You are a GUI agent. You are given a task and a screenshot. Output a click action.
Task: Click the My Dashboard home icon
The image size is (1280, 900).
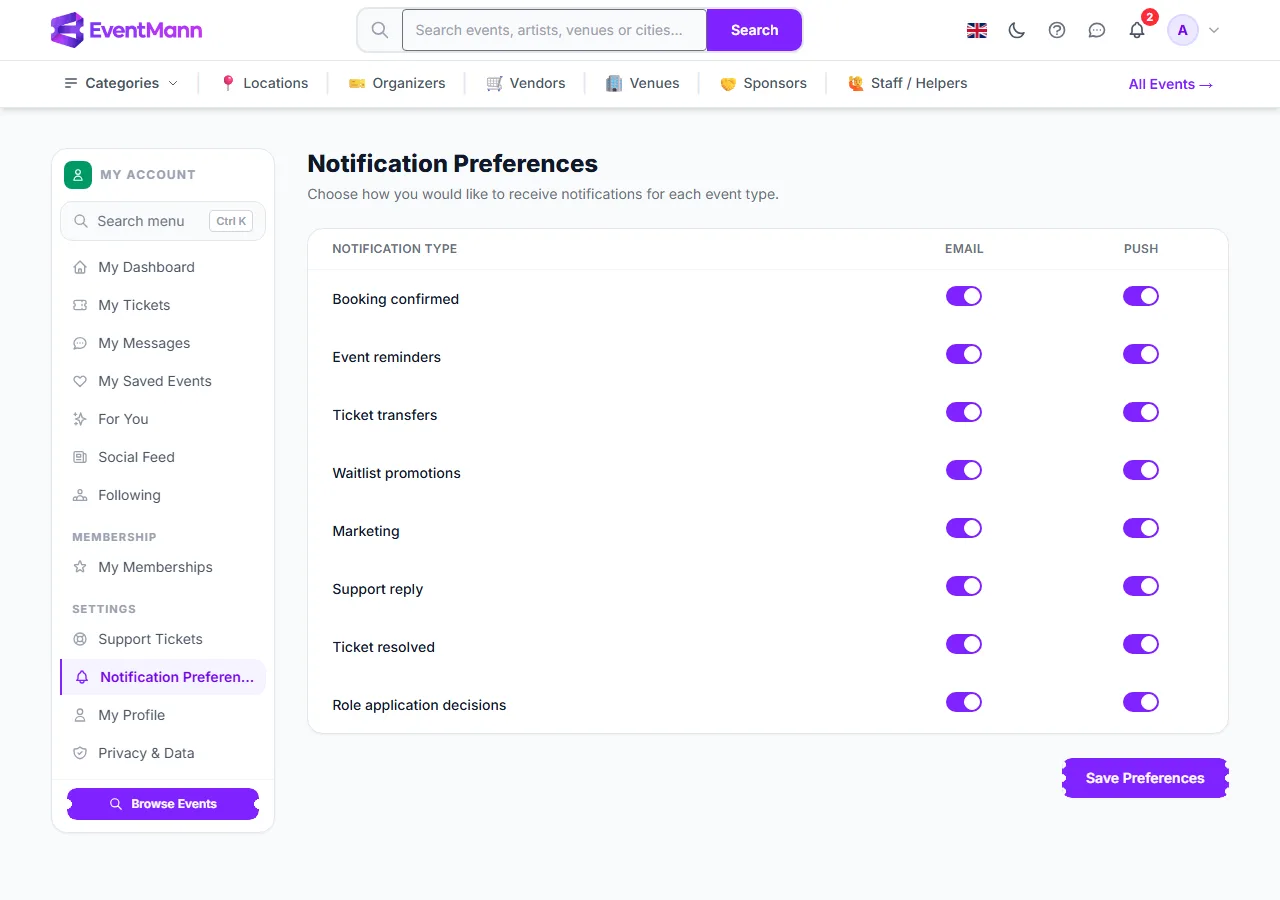click(x=80, y=267)
